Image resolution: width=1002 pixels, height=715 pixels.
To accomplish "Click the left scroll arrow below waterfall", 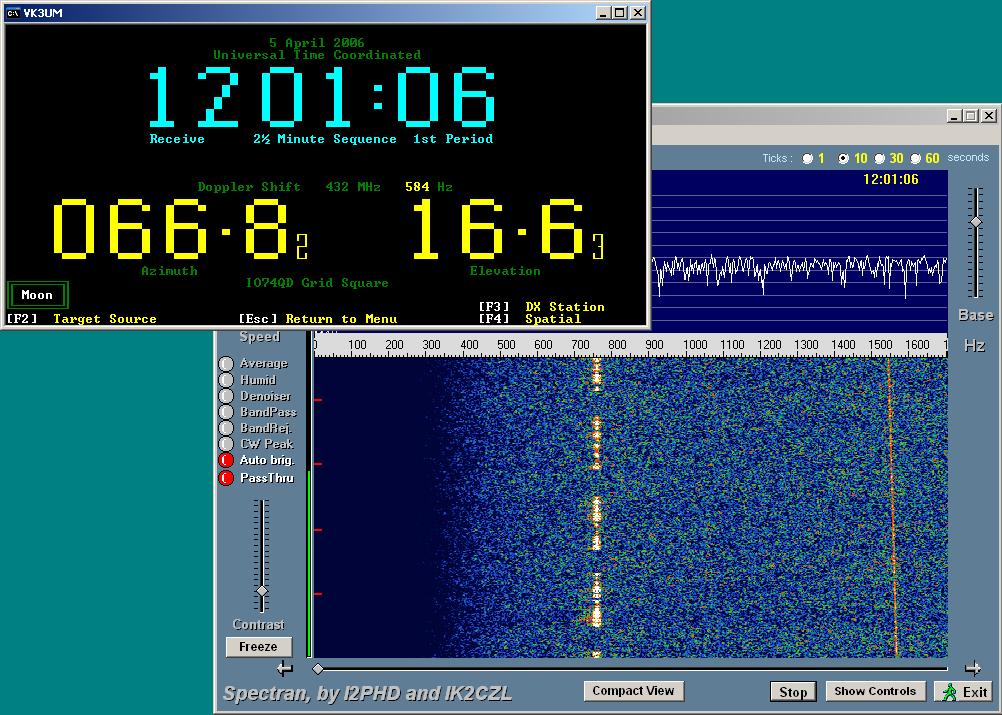I will point(285,669).
